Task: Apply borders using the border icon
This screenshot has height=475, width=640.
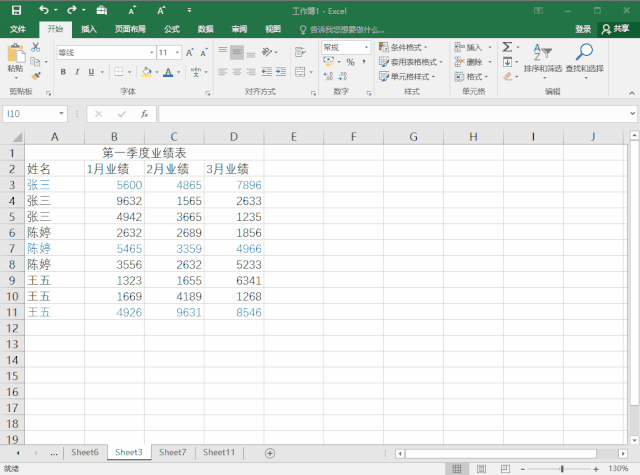Action: tap(118, 72)
